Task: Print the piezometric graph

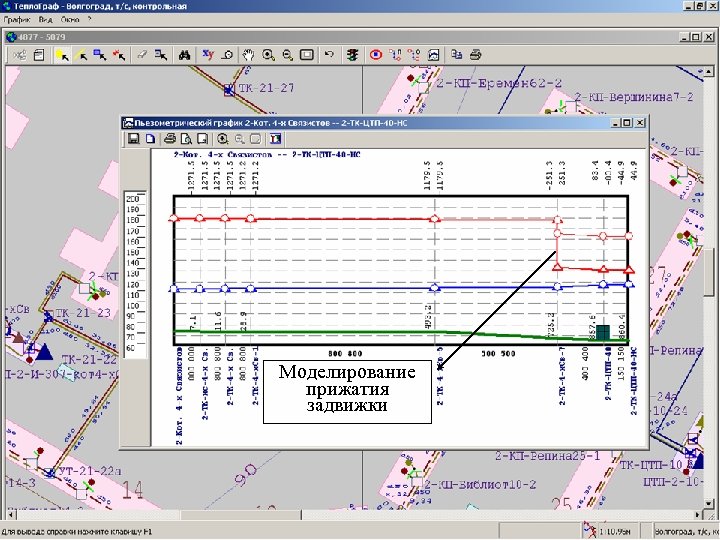Action: (x=170, y=139)
